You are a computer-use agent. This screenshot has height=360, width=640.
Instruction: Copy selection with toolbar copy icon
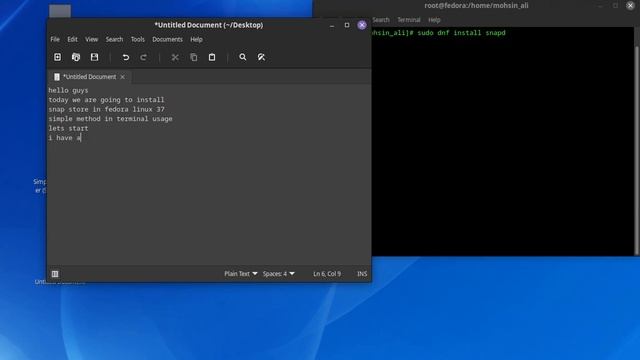(193, 58)
